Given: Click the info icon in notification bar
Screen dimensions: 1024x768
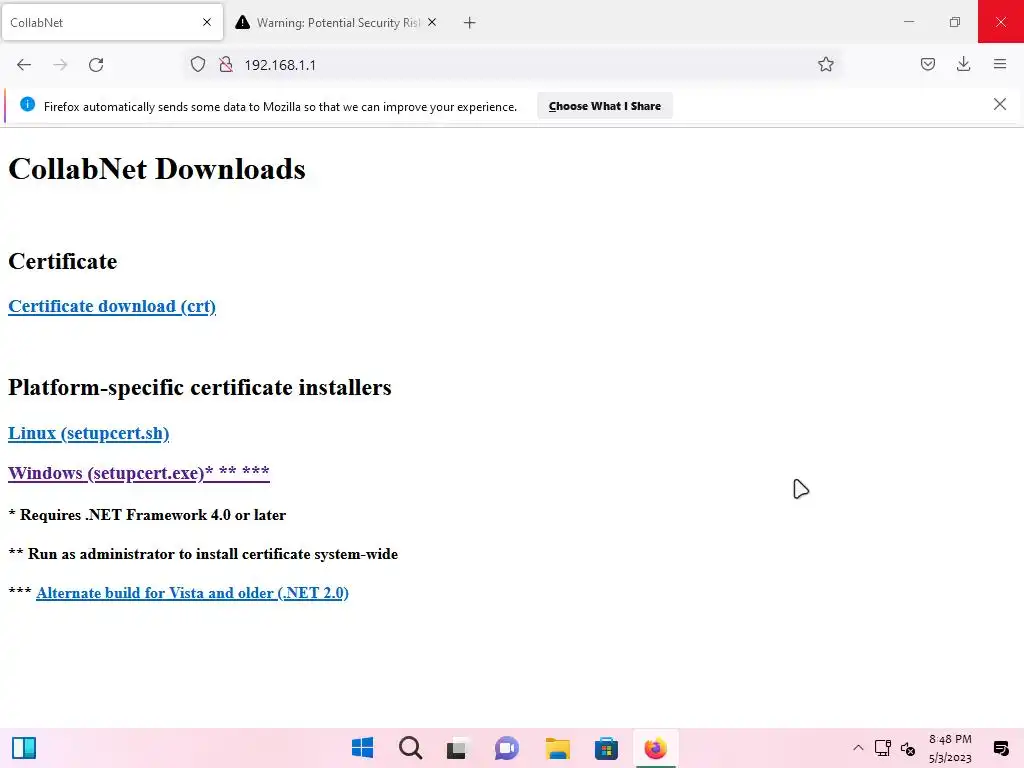Looking at the screenshot, I should (x=27, y=104).
